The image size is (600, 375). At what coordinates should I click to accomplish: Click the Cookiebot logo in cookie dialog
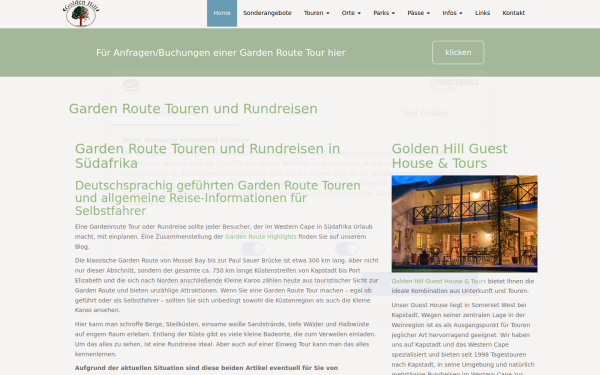pyautogui.click(x=130, y=85)
